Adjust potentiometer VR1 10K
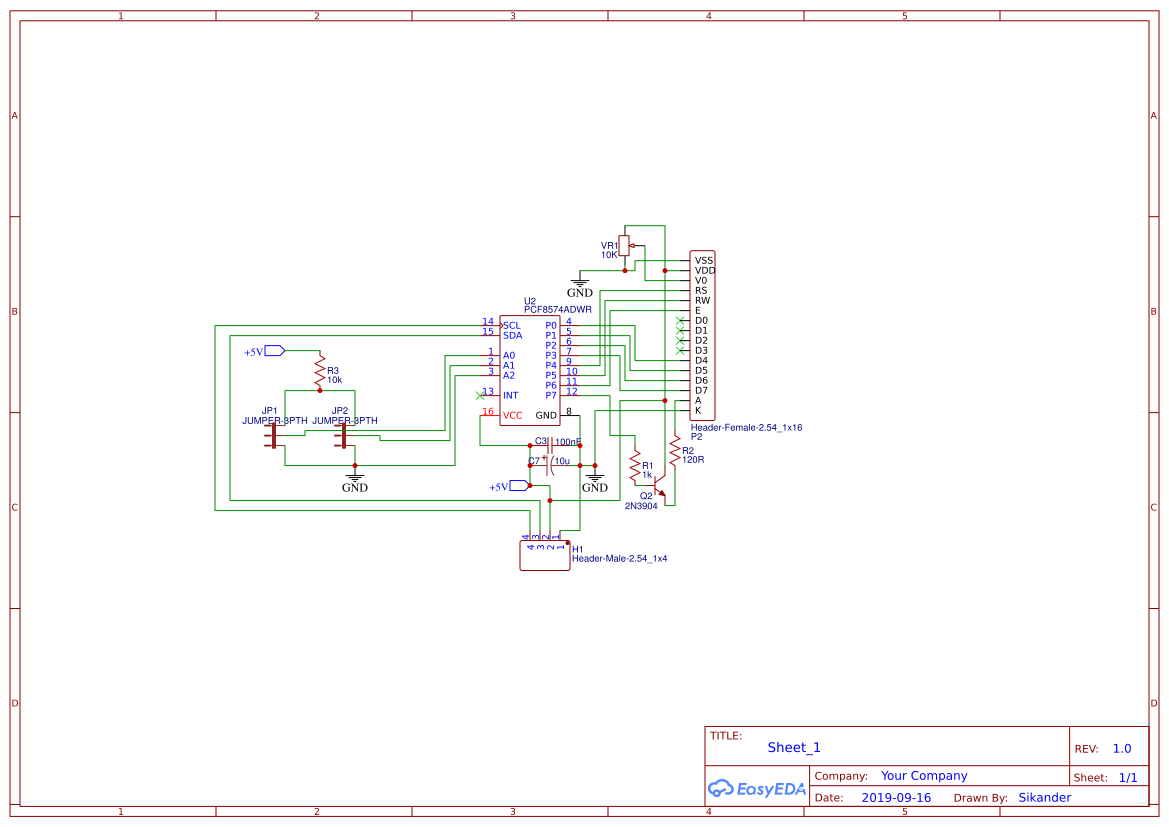Viewport: 1169px width, 827px height. pyautogui.click(x=625, y=247)
